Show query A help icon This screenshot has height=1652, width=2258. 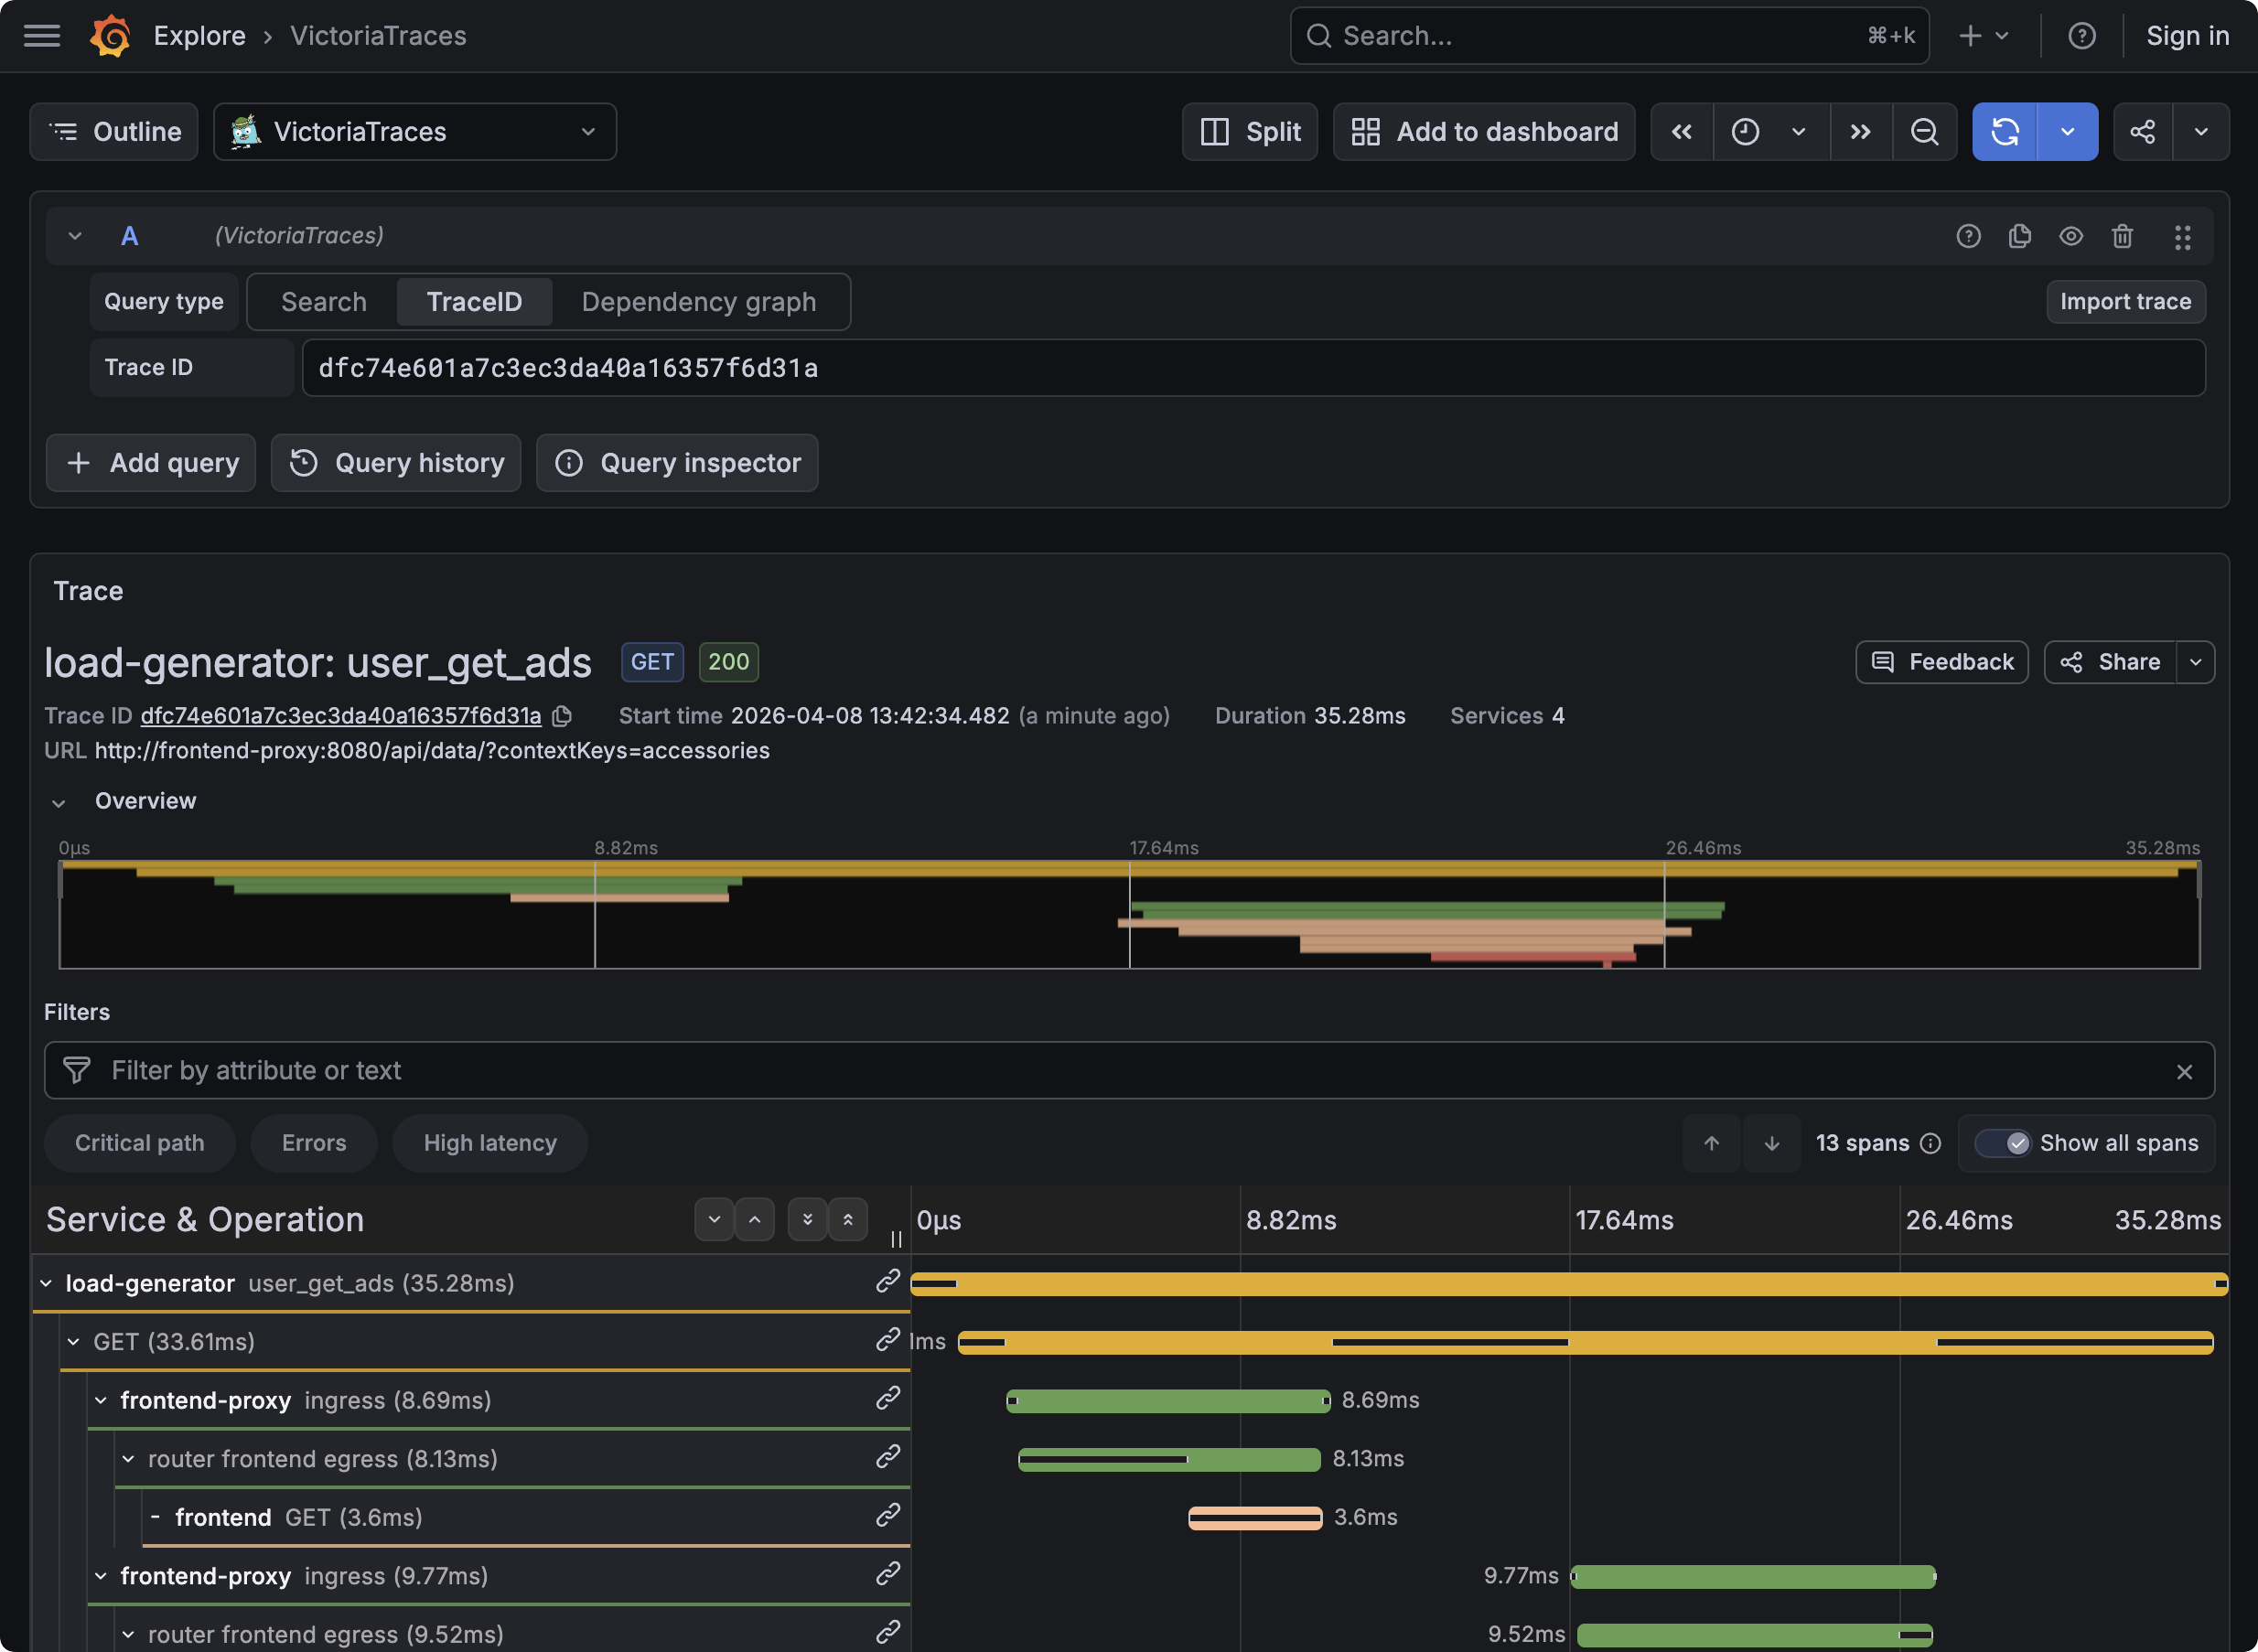click(x=1968, y=236)
